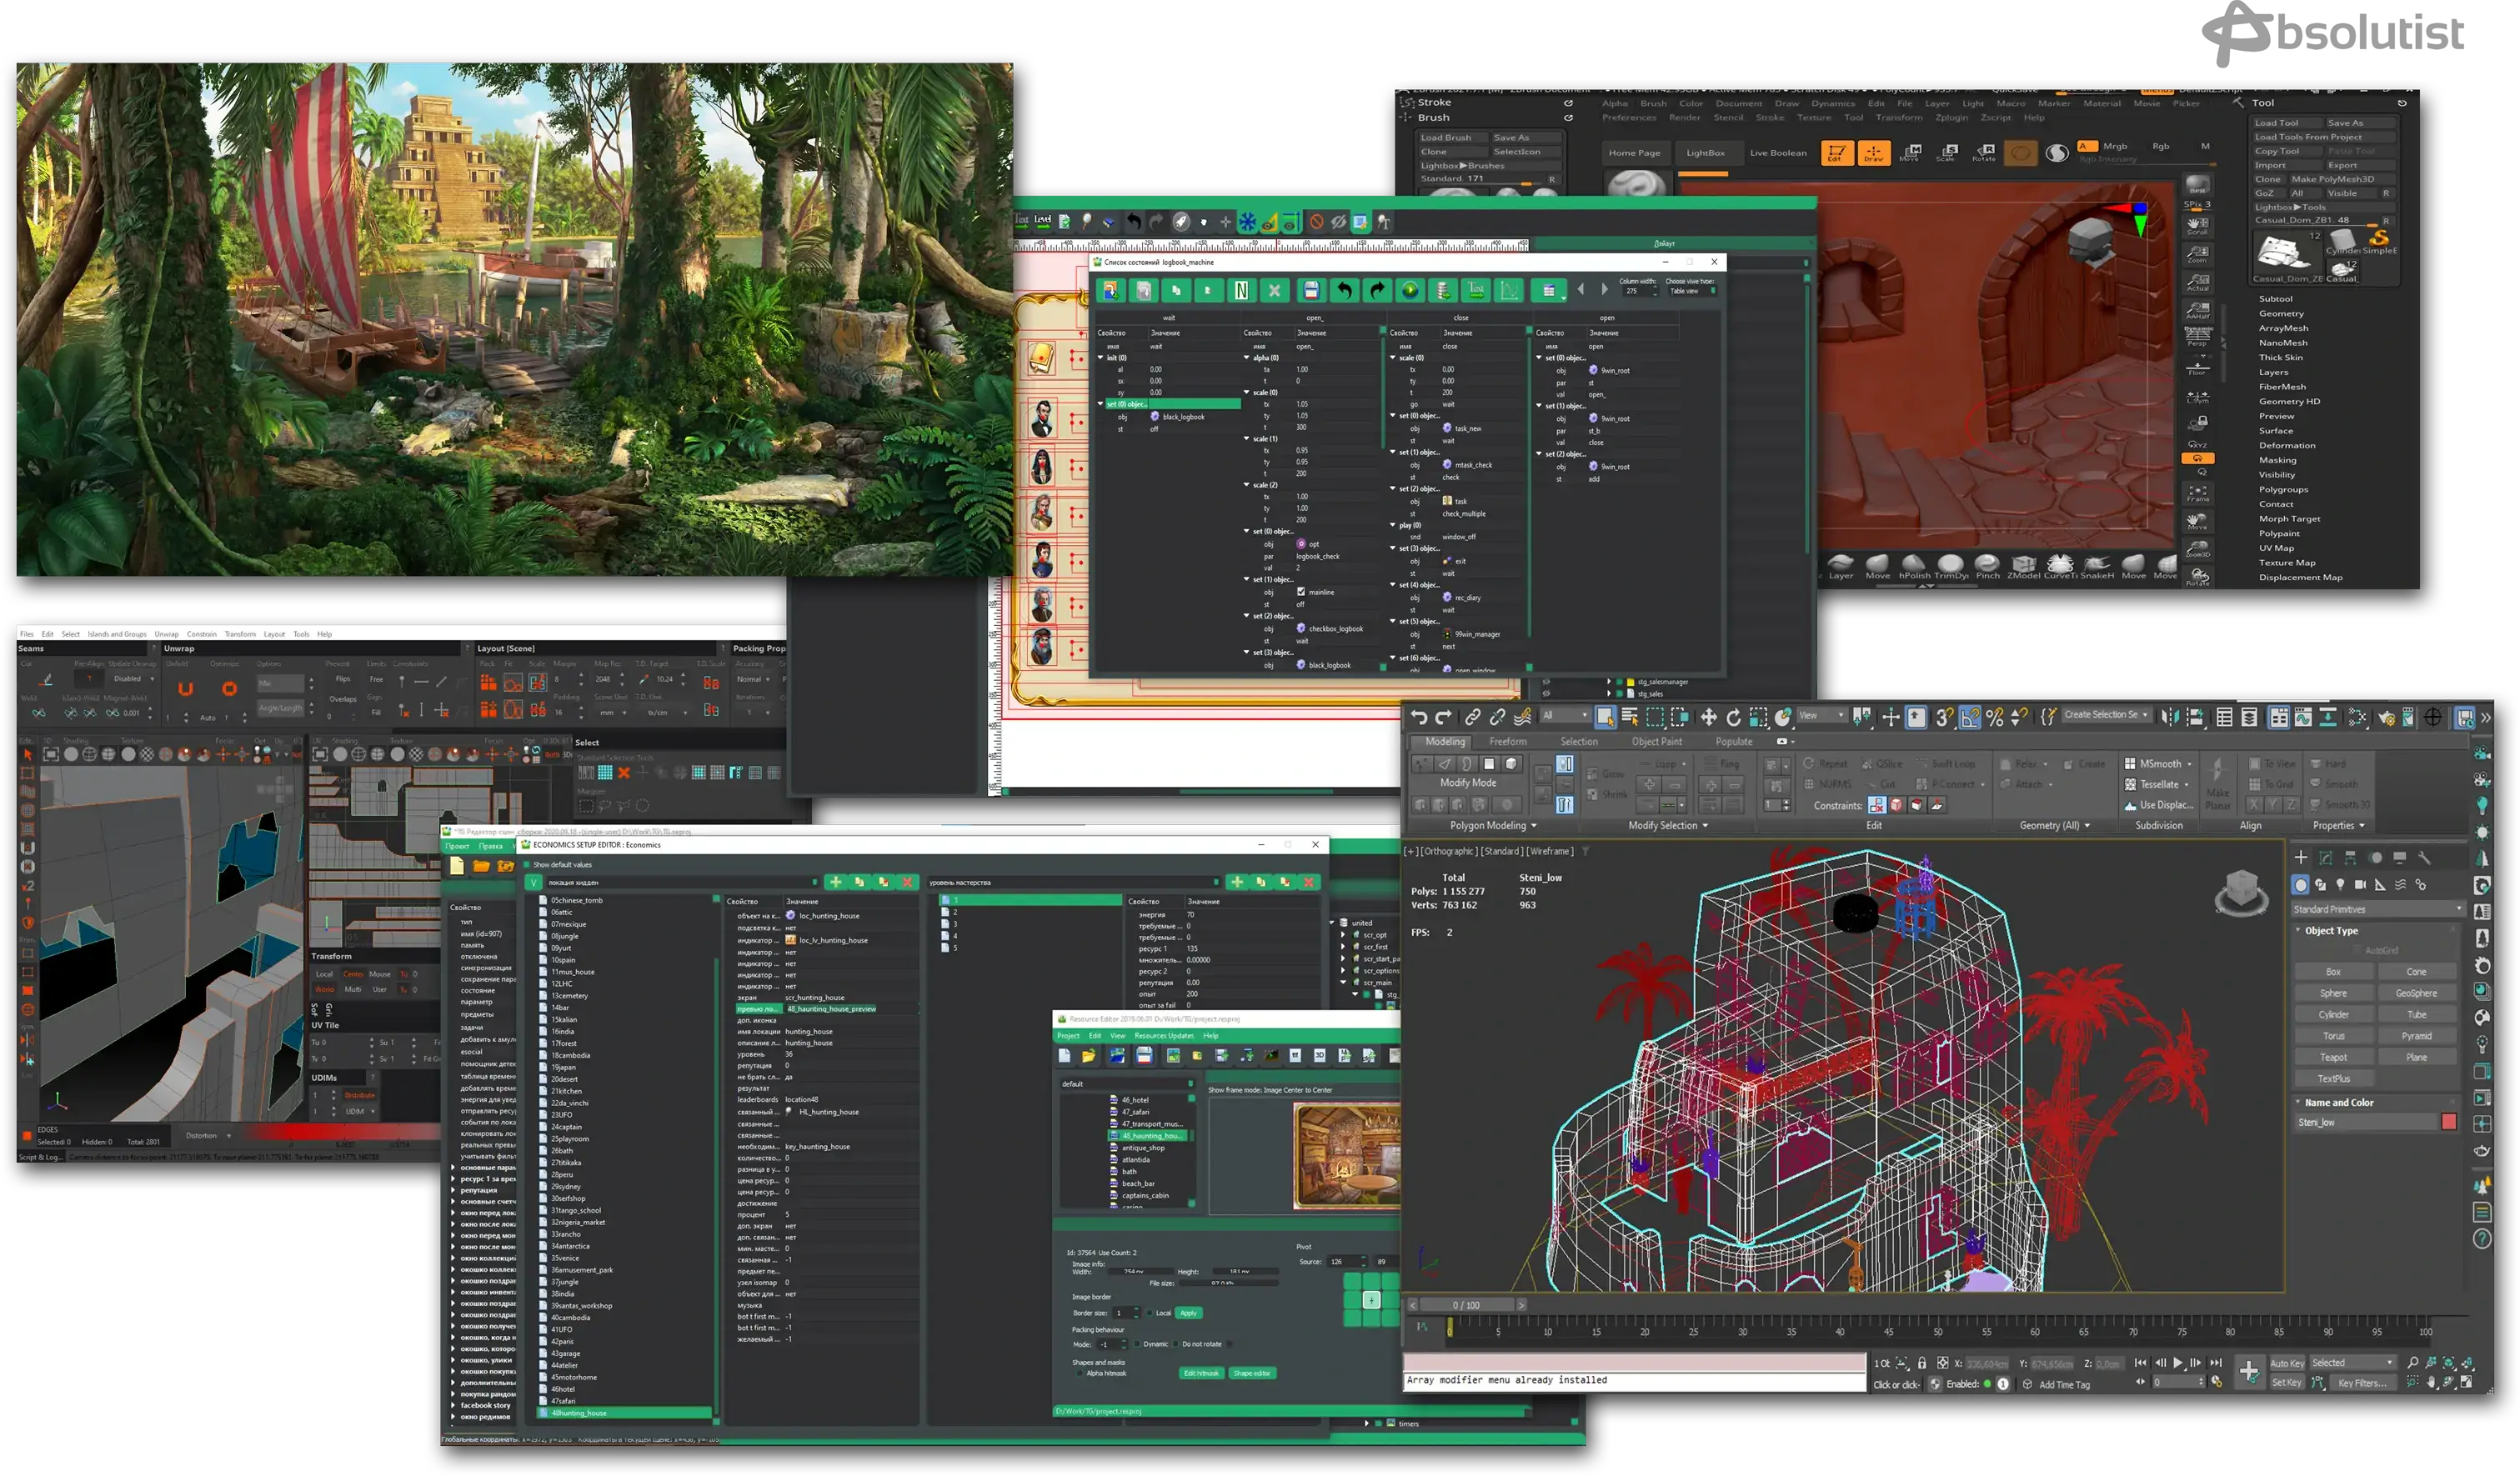Toggle the Local checkbox in Resource Editor
The height and width of the screenshot is (1476, 2520).
1150,1313
